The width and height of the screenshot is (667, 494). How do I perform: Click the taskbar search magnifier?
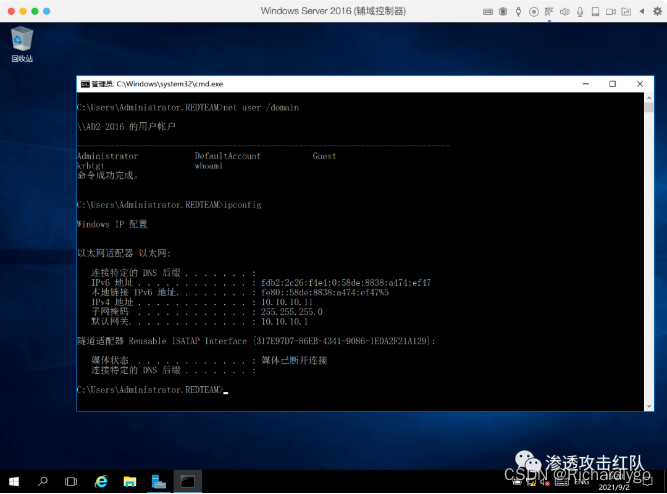click(x=43, y=481)
